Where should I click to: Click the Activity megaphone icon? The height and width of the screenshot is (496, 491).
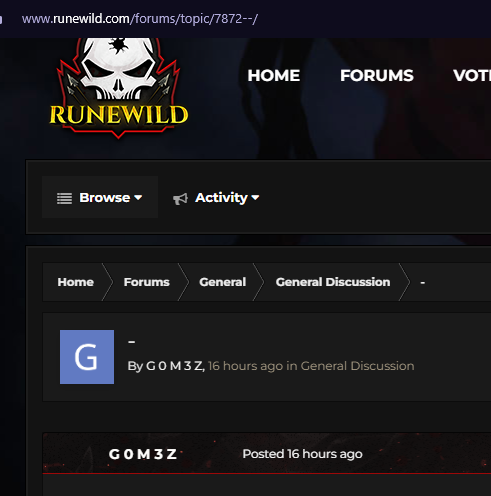[x=180, y=199]
